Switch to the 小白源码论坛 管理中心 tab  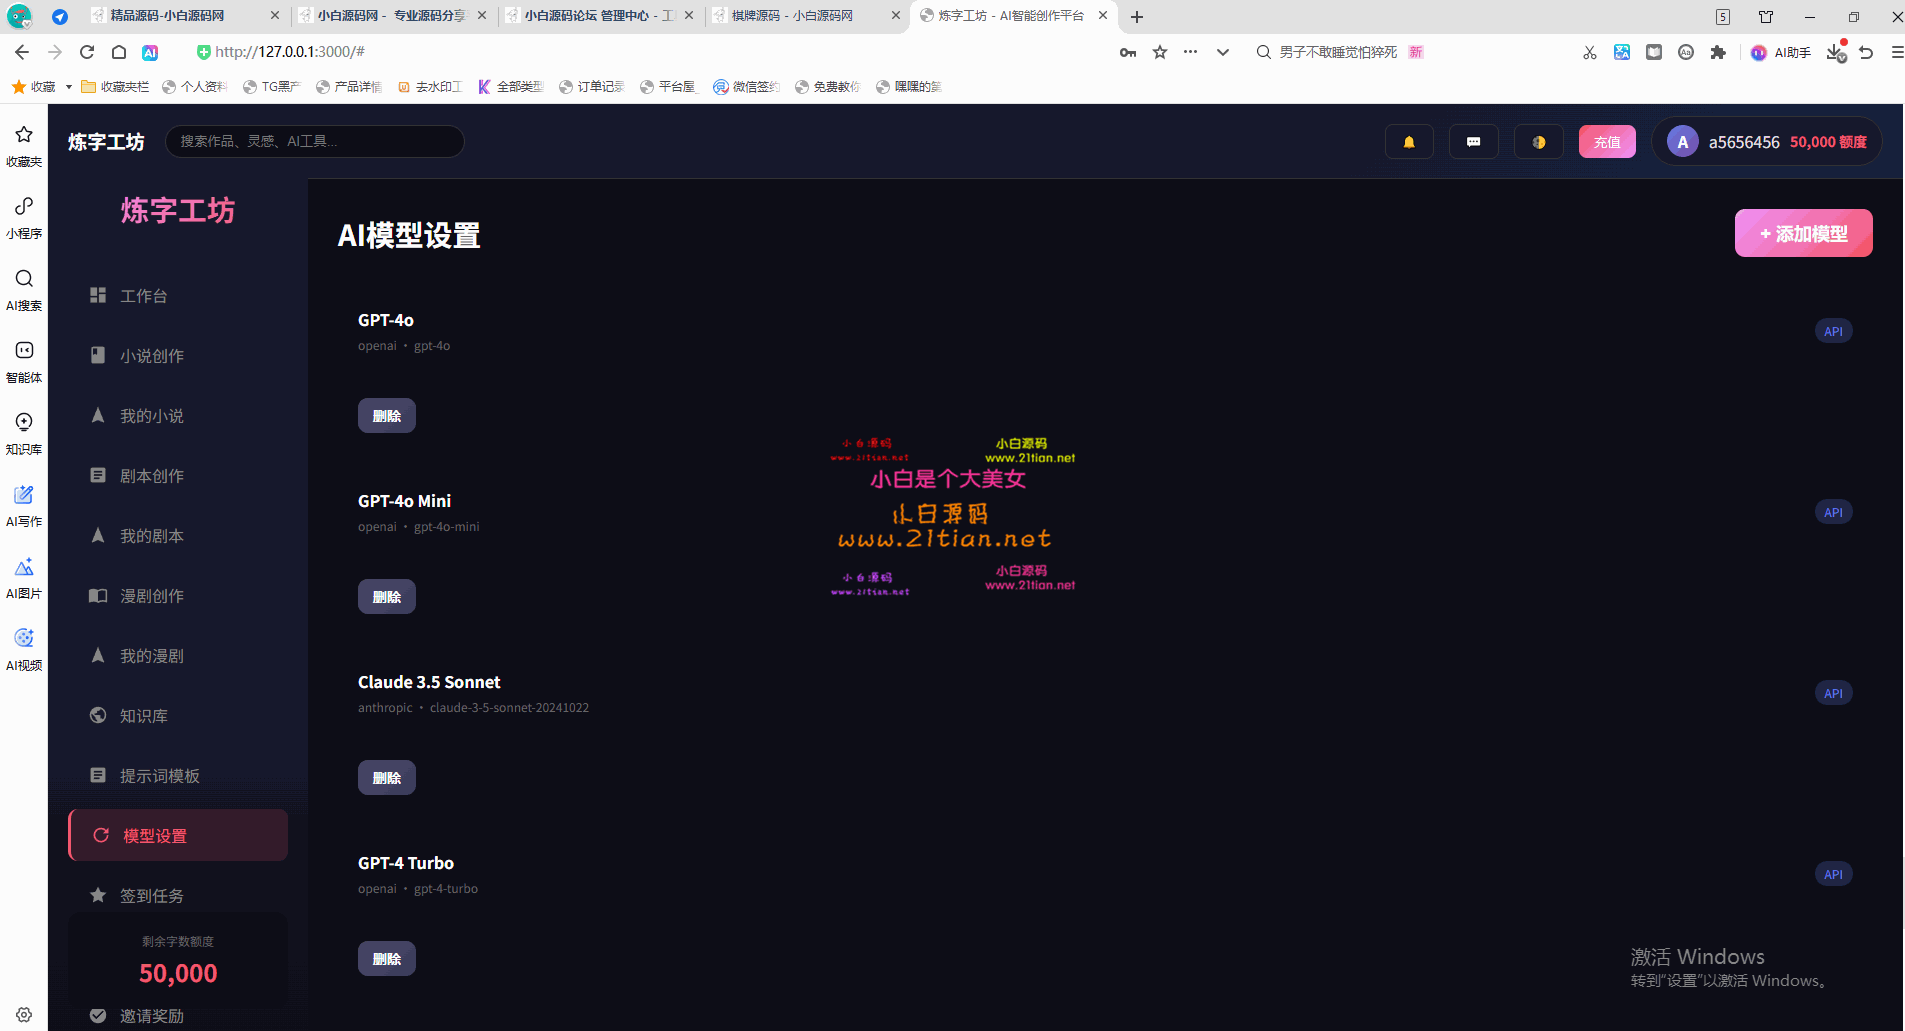(599, 16)
